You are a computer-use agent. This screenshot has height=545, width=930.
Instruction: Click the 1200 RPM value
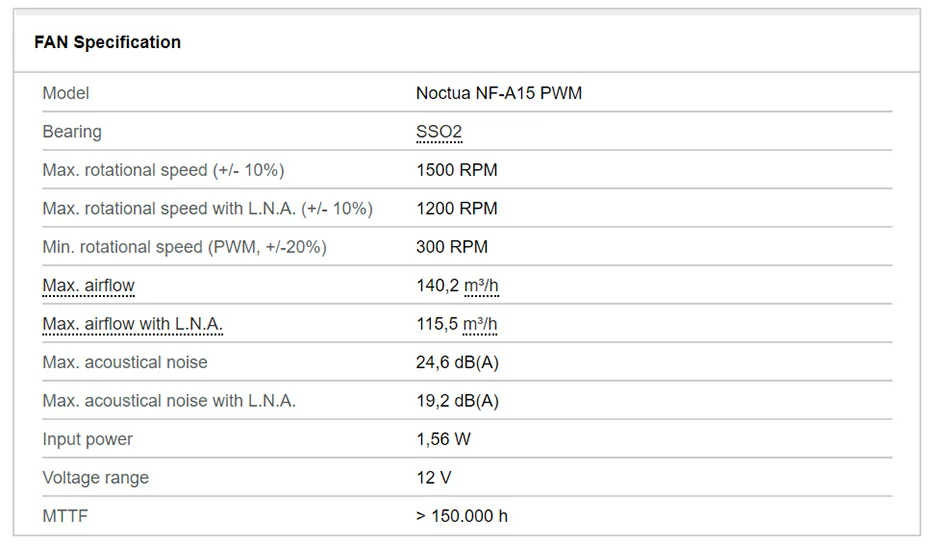pos(456,209)
